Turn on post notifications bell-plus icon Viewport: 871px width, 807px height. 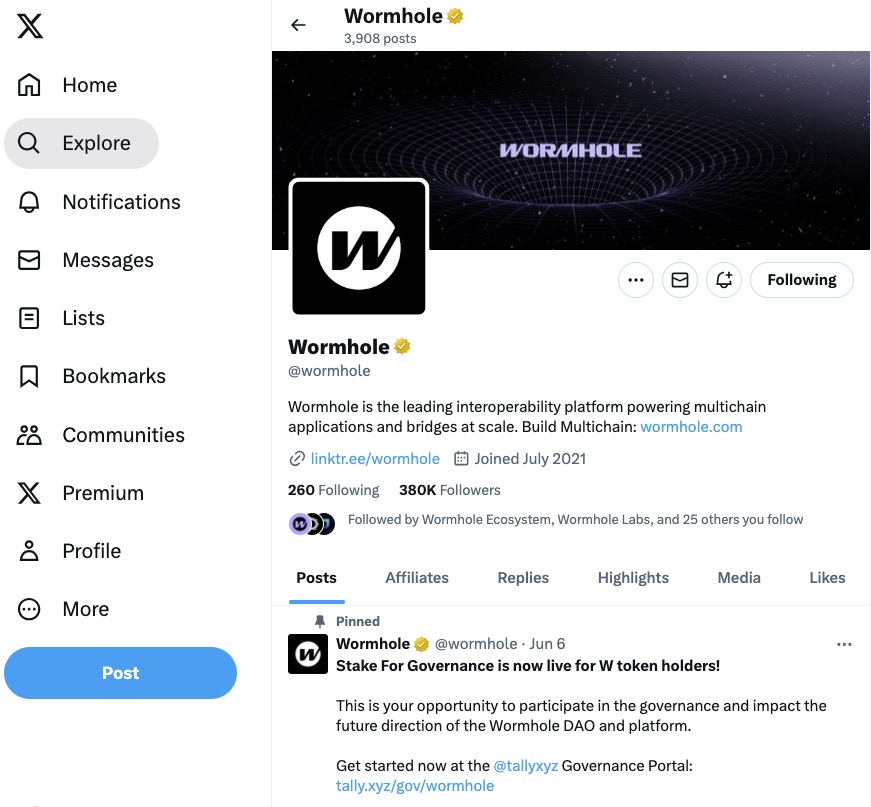point(724,280)
